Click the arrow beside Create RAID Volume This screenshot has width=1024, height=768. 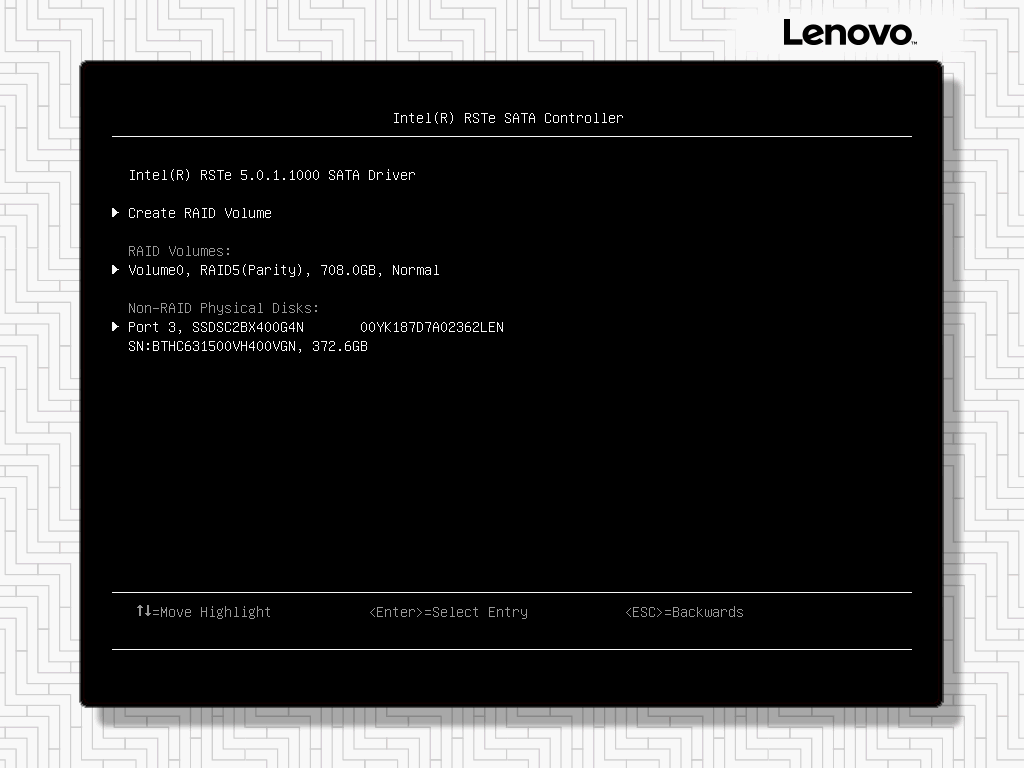(116, 213)
